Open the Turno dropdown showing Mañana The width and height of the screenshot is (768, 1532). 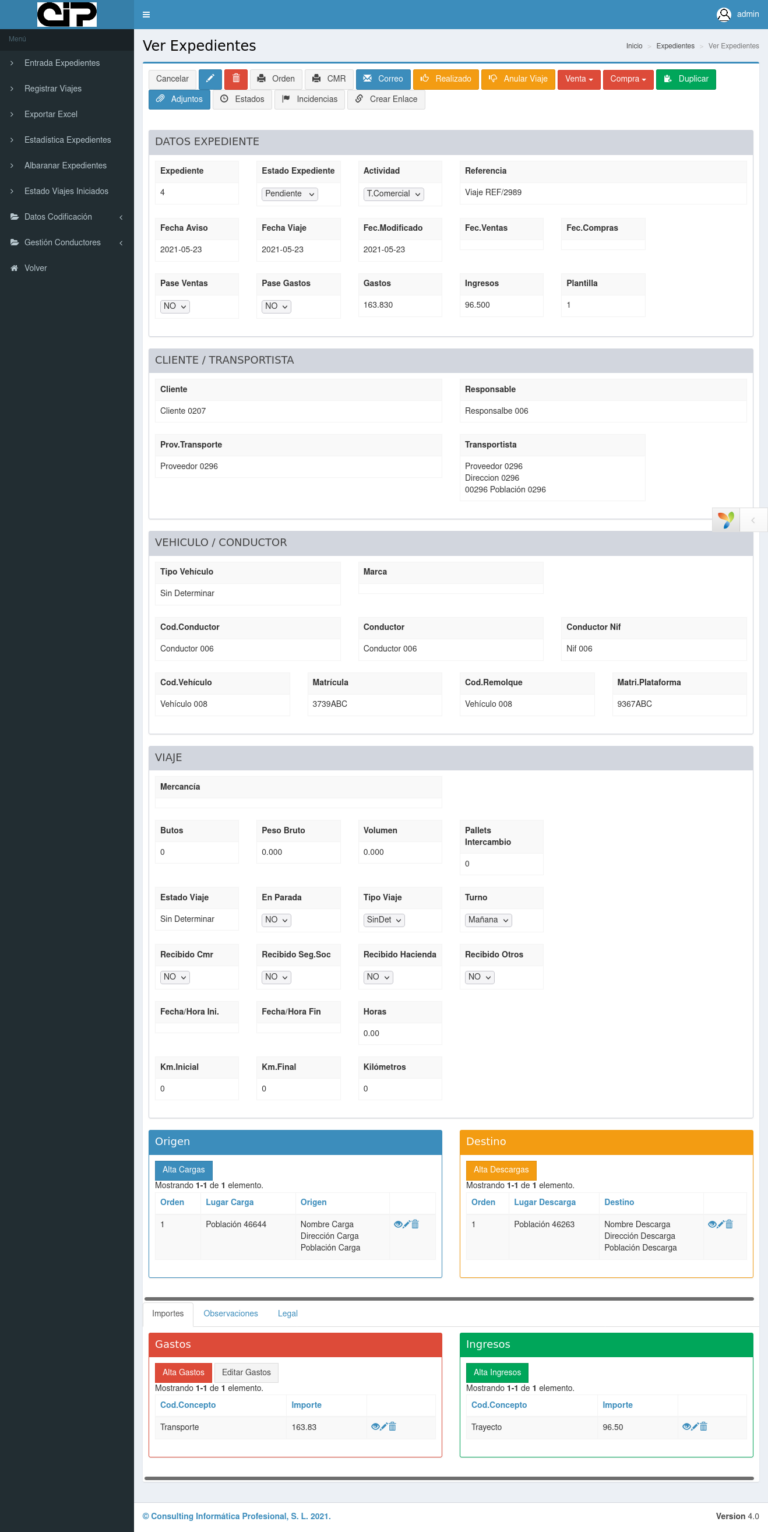(489, 920)
